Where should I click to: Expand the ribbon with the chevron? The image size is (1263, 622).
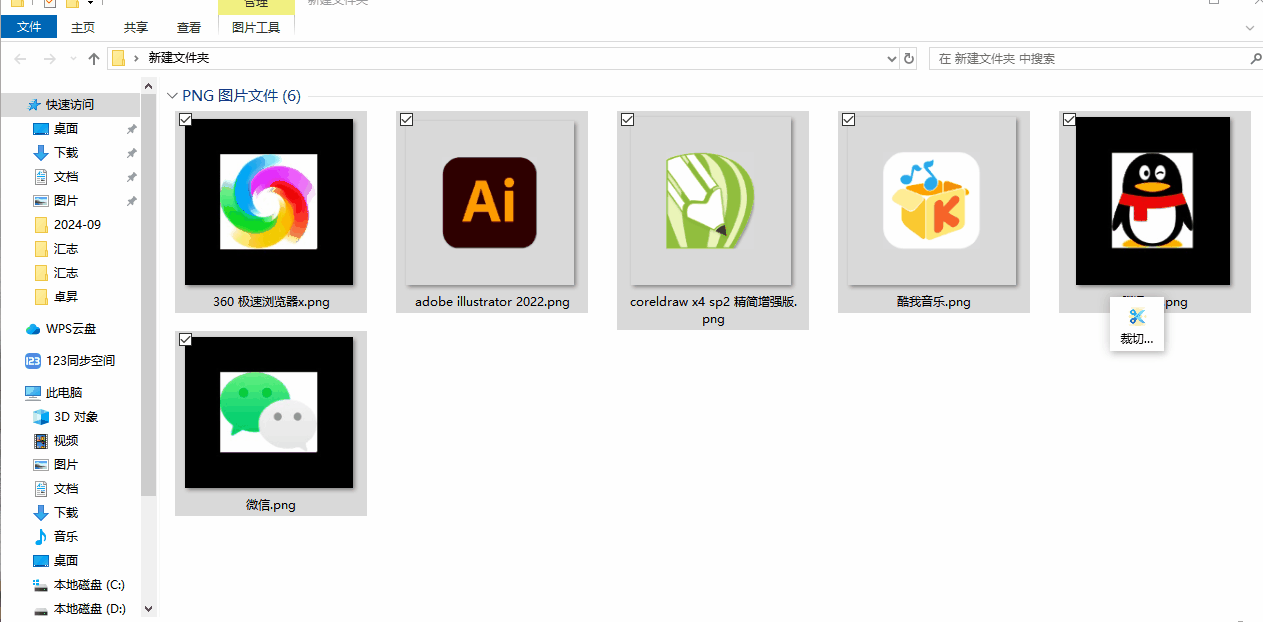pyautogui.click(x=1251, y=27)
